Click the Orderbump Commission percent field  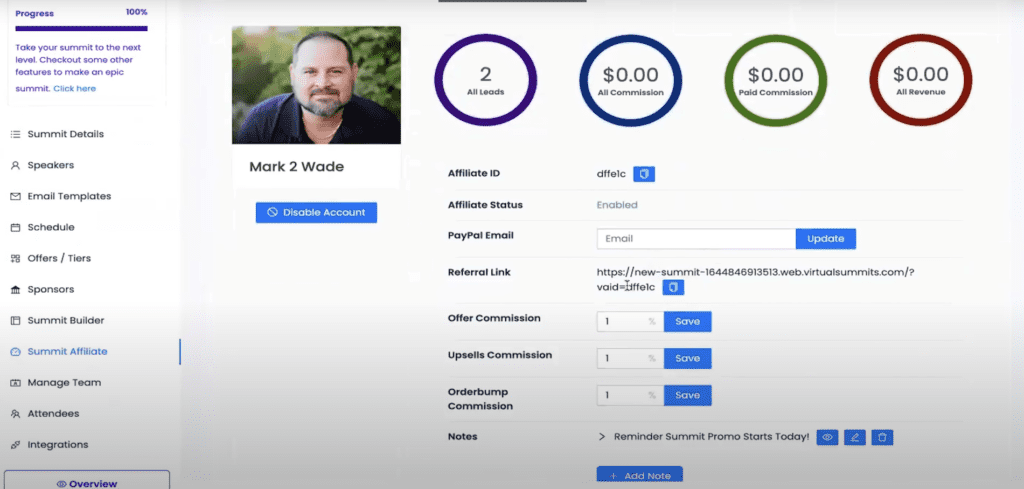[630, 395]
